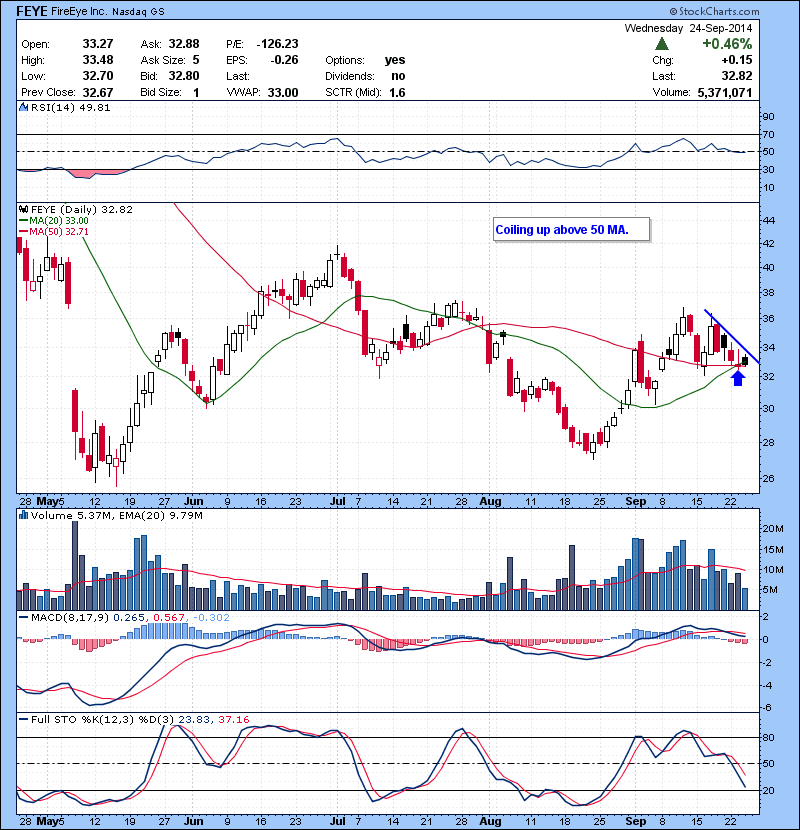Screen dimensions: 800x830
Task: Click the 26 label on the price axis
Action: [x=768, y=479]
